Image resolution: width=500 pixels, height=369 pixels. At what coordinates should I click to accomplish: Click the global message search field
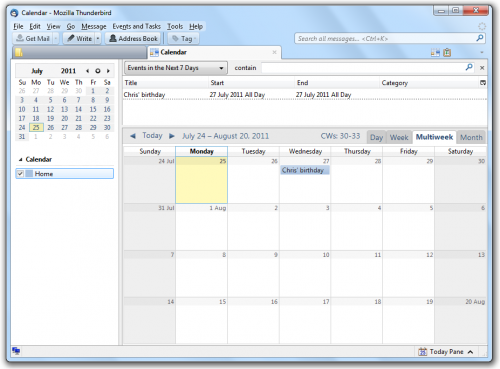(385, 38)
